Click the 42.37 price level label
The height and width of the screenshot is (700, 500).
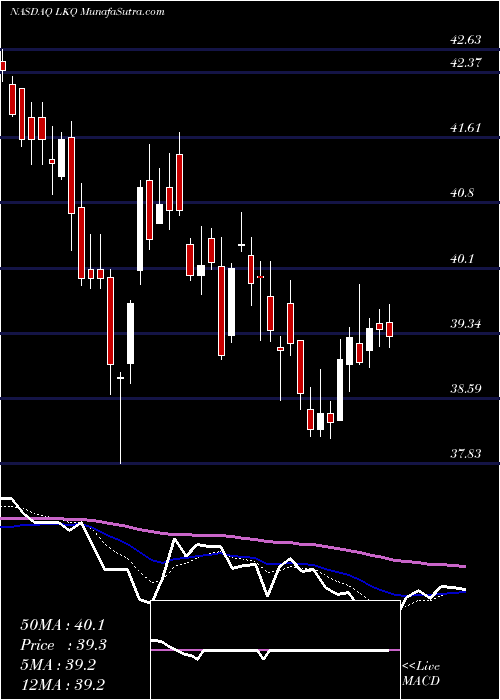tap(466, 63)
